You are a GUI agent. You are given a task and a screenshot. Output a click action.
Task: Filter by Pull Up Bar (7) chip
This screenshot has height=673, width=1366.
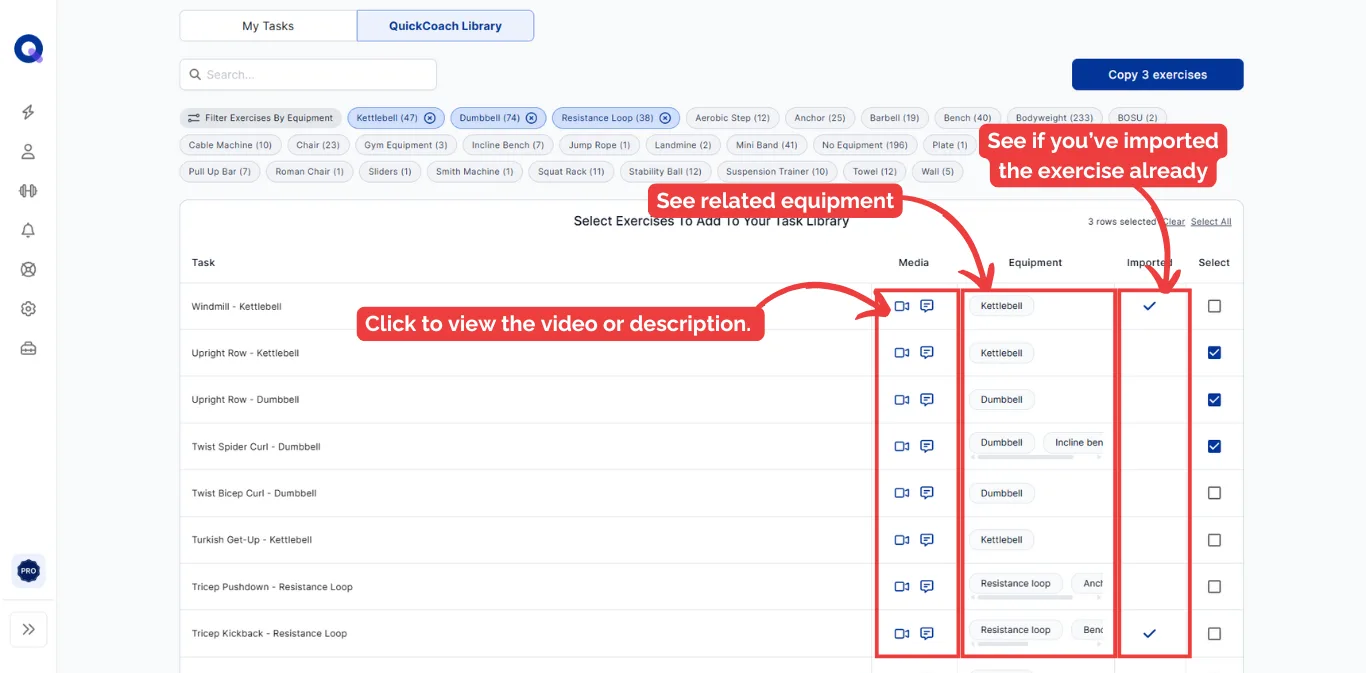tap(220, 172)
